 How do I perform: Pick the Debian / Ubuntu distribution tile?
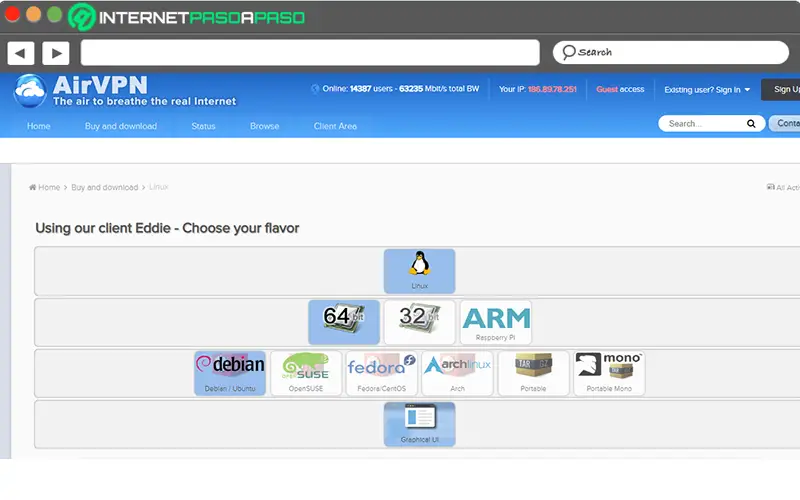click(230, 373)
